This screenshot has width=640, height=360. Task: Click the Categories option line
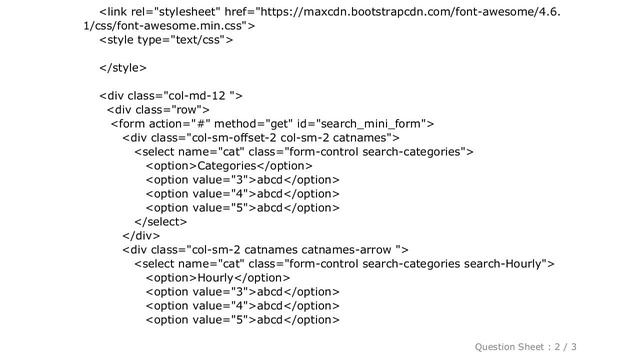click(x=229, y=165)
